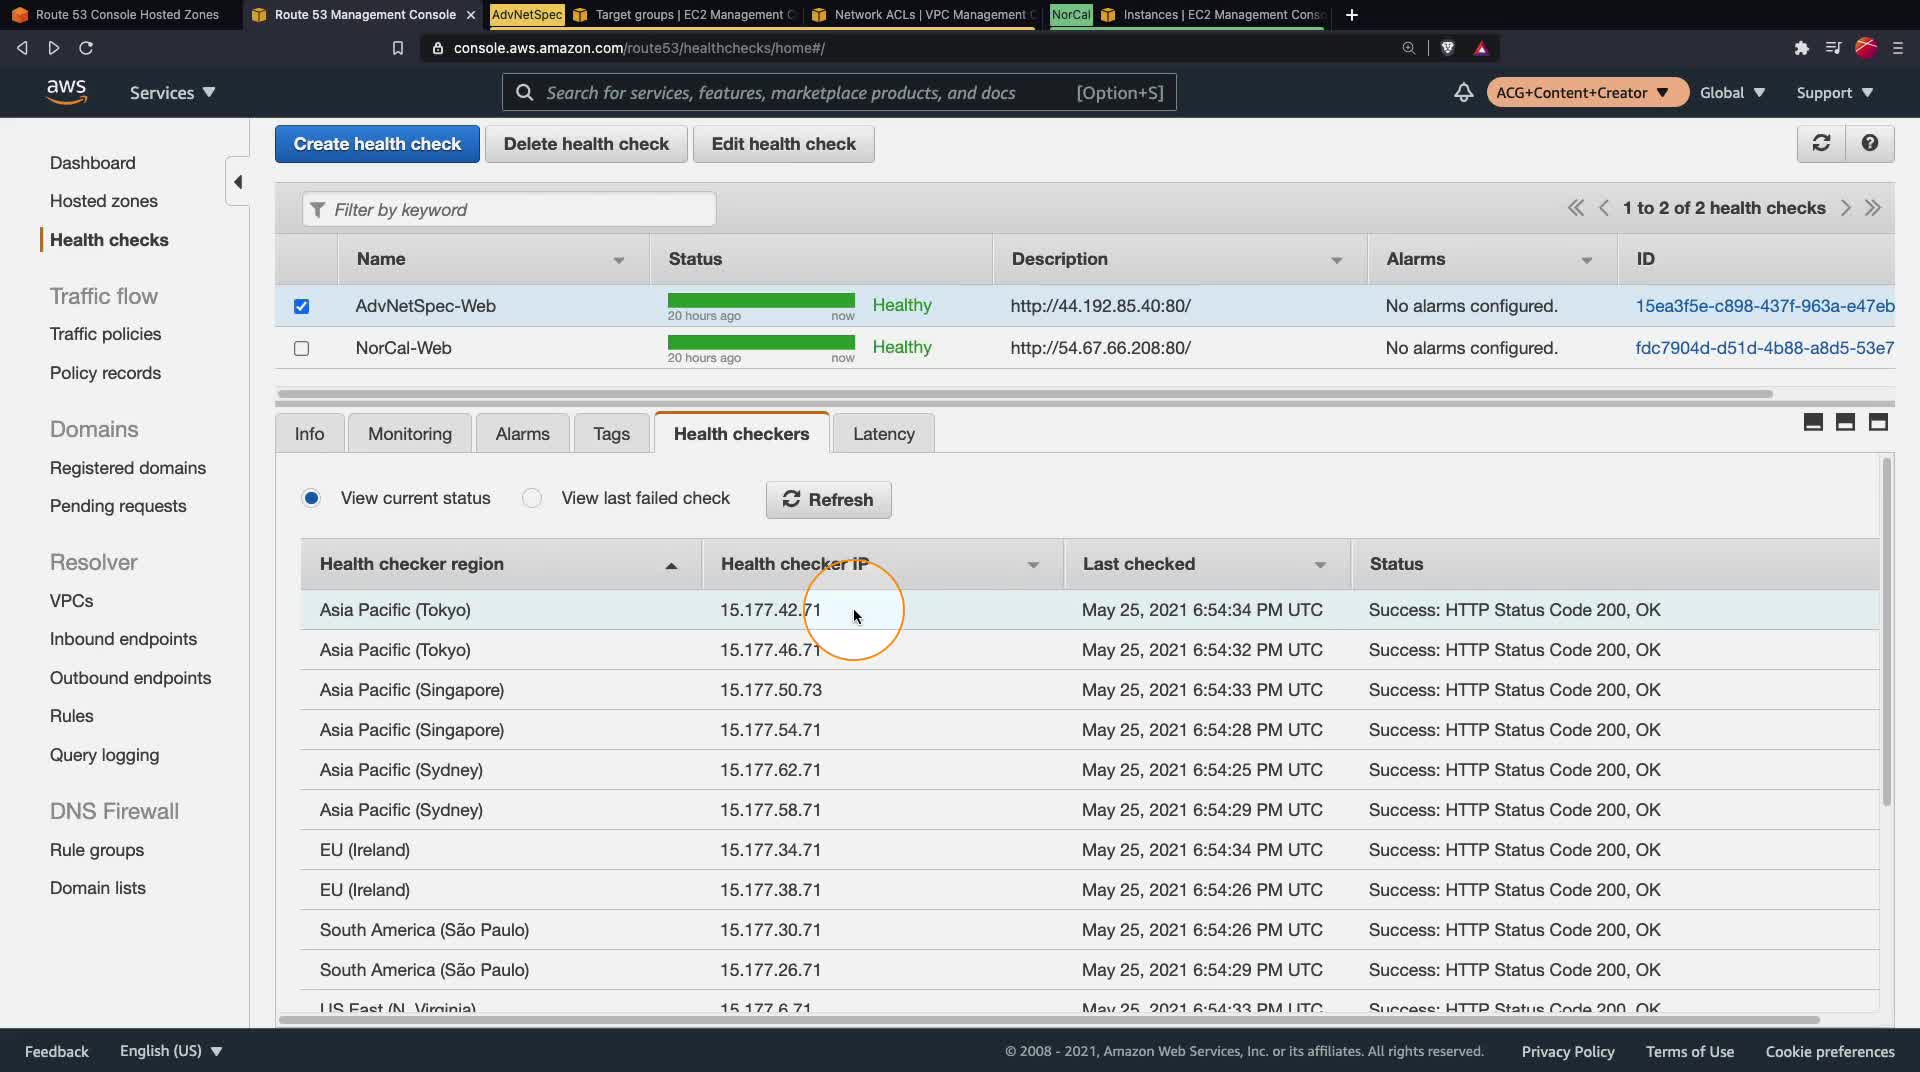Screen dimensions: 1920x1072
Task: Open the notifications bell
Action: [x=1463, y=92]
